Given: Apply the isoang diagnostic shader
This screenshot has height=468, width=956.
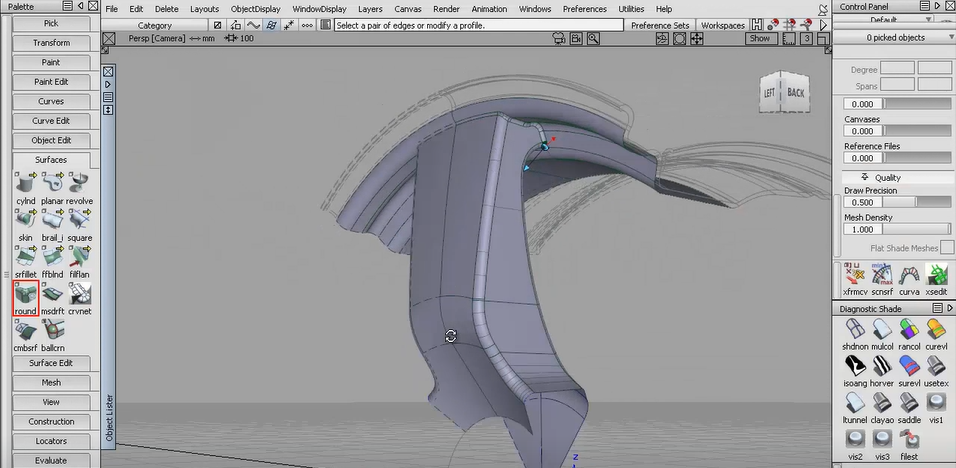Looking at the screenshot, I should [854, 366].
